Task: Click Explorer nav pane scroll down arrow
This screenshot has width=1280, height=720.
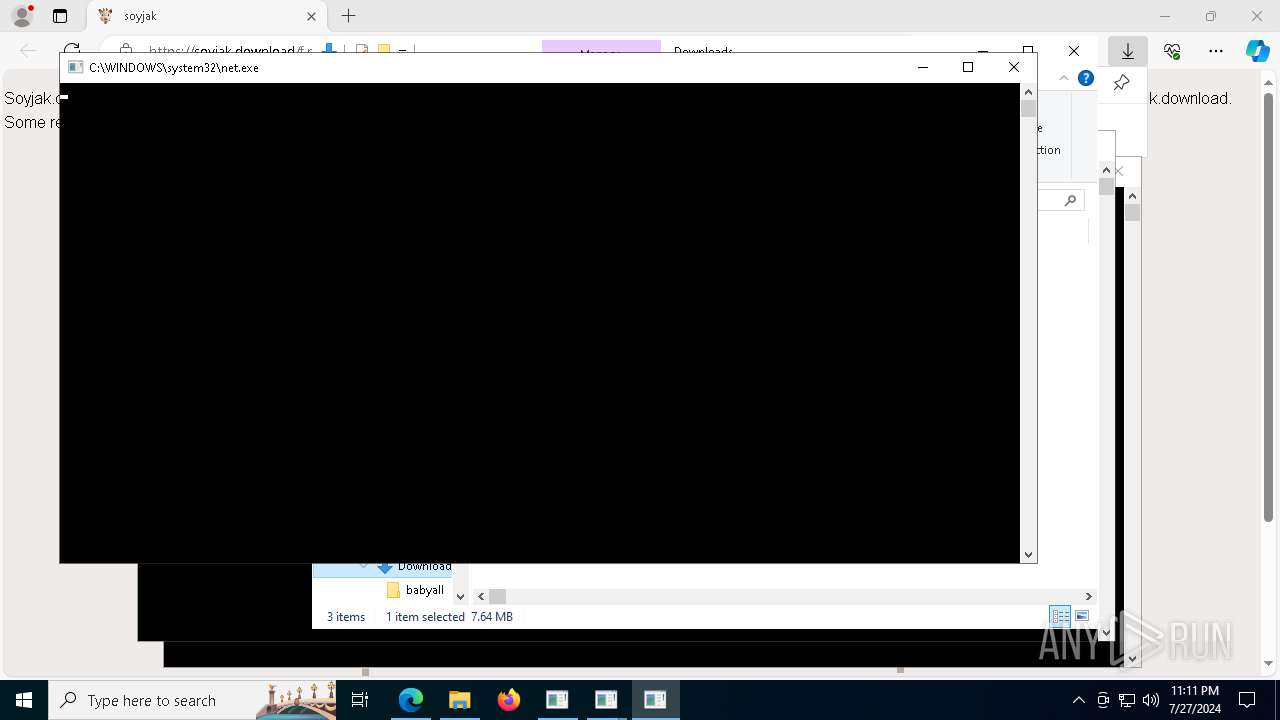Action: point(460,596)
